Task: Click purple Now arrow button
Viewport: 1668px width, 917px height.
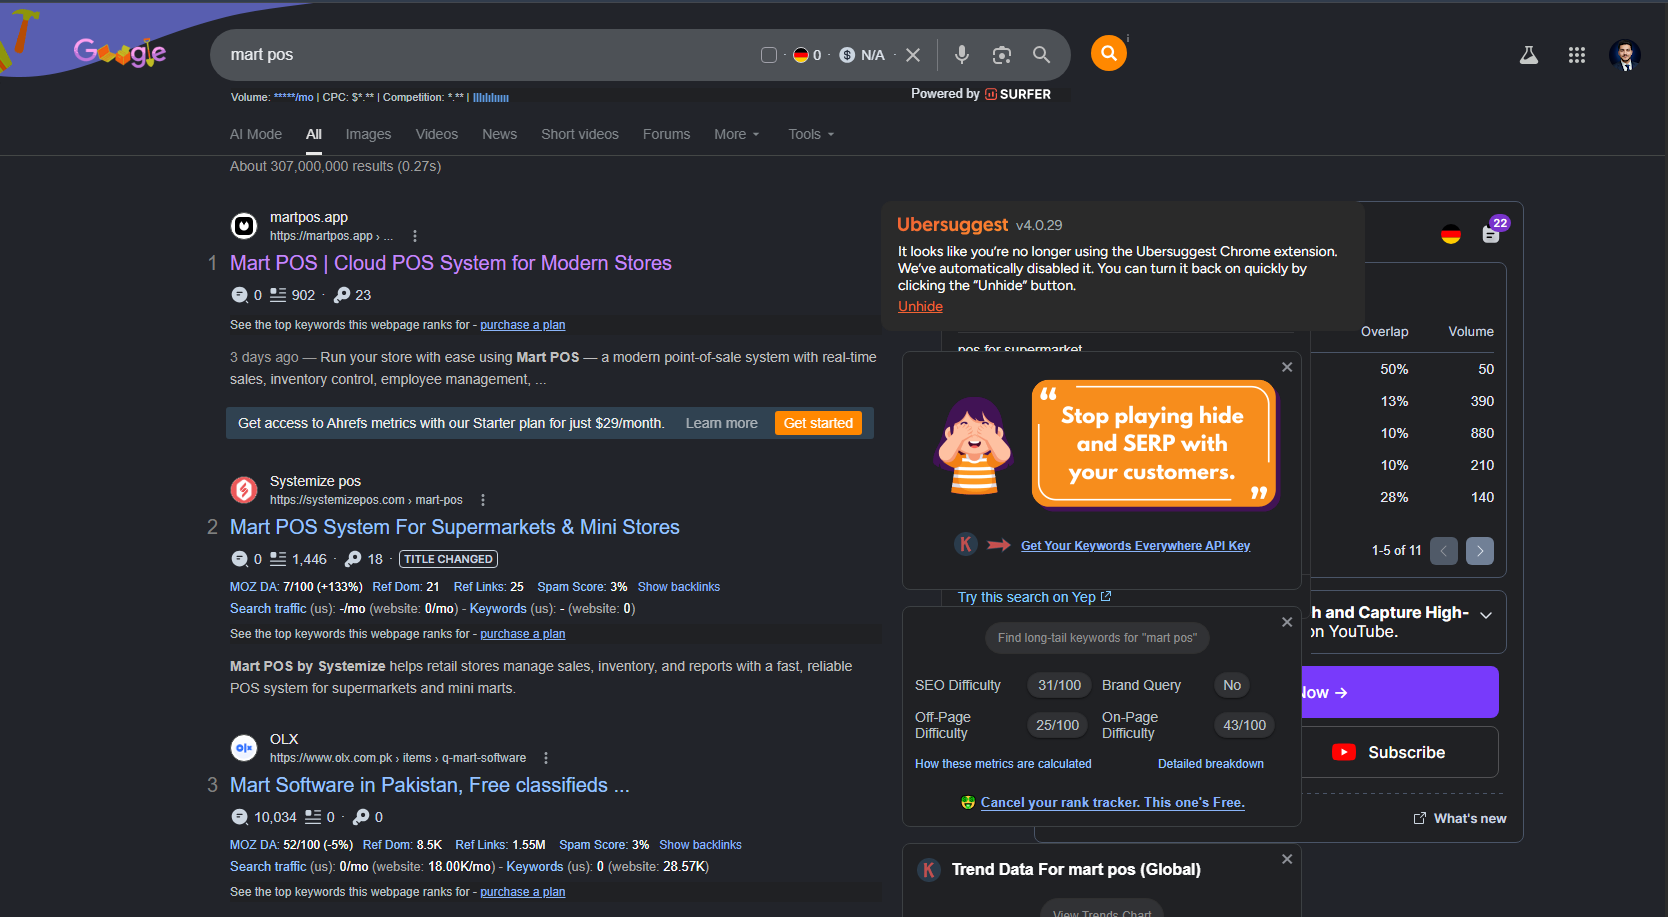Action: coord(1400,692)
